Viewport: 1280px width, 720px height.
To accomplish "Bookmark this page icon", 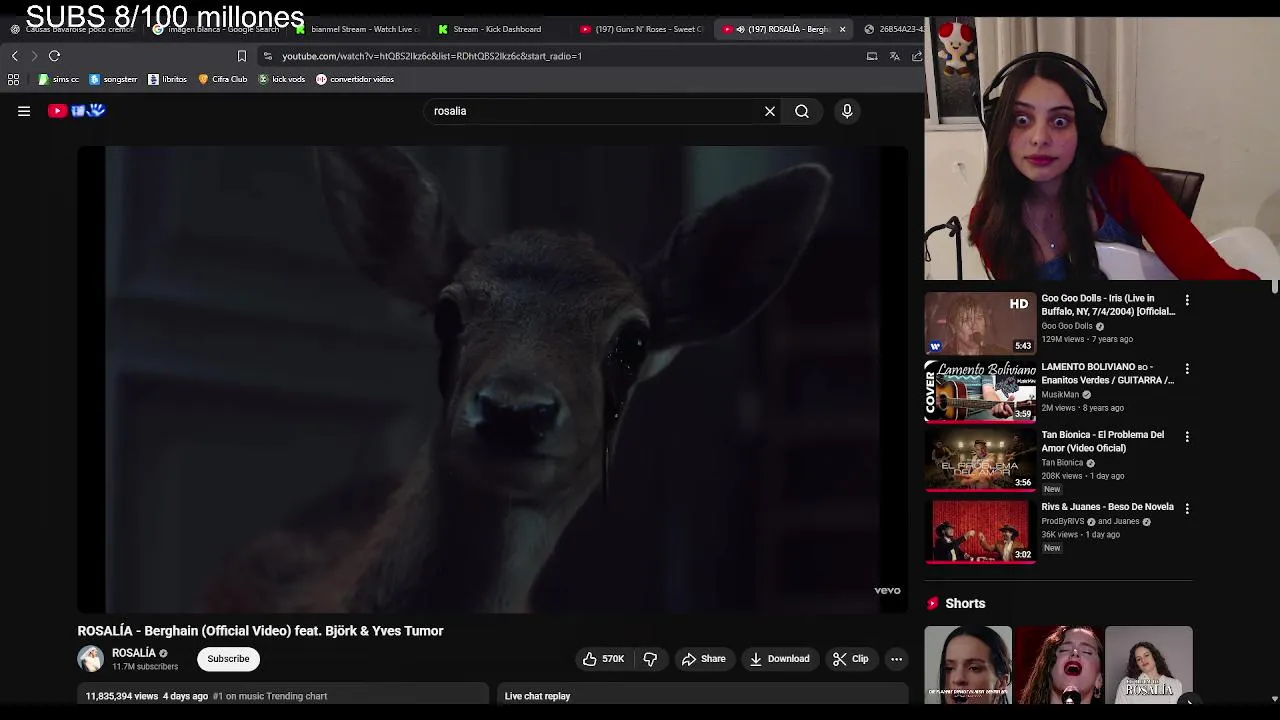I will (241, 56).
